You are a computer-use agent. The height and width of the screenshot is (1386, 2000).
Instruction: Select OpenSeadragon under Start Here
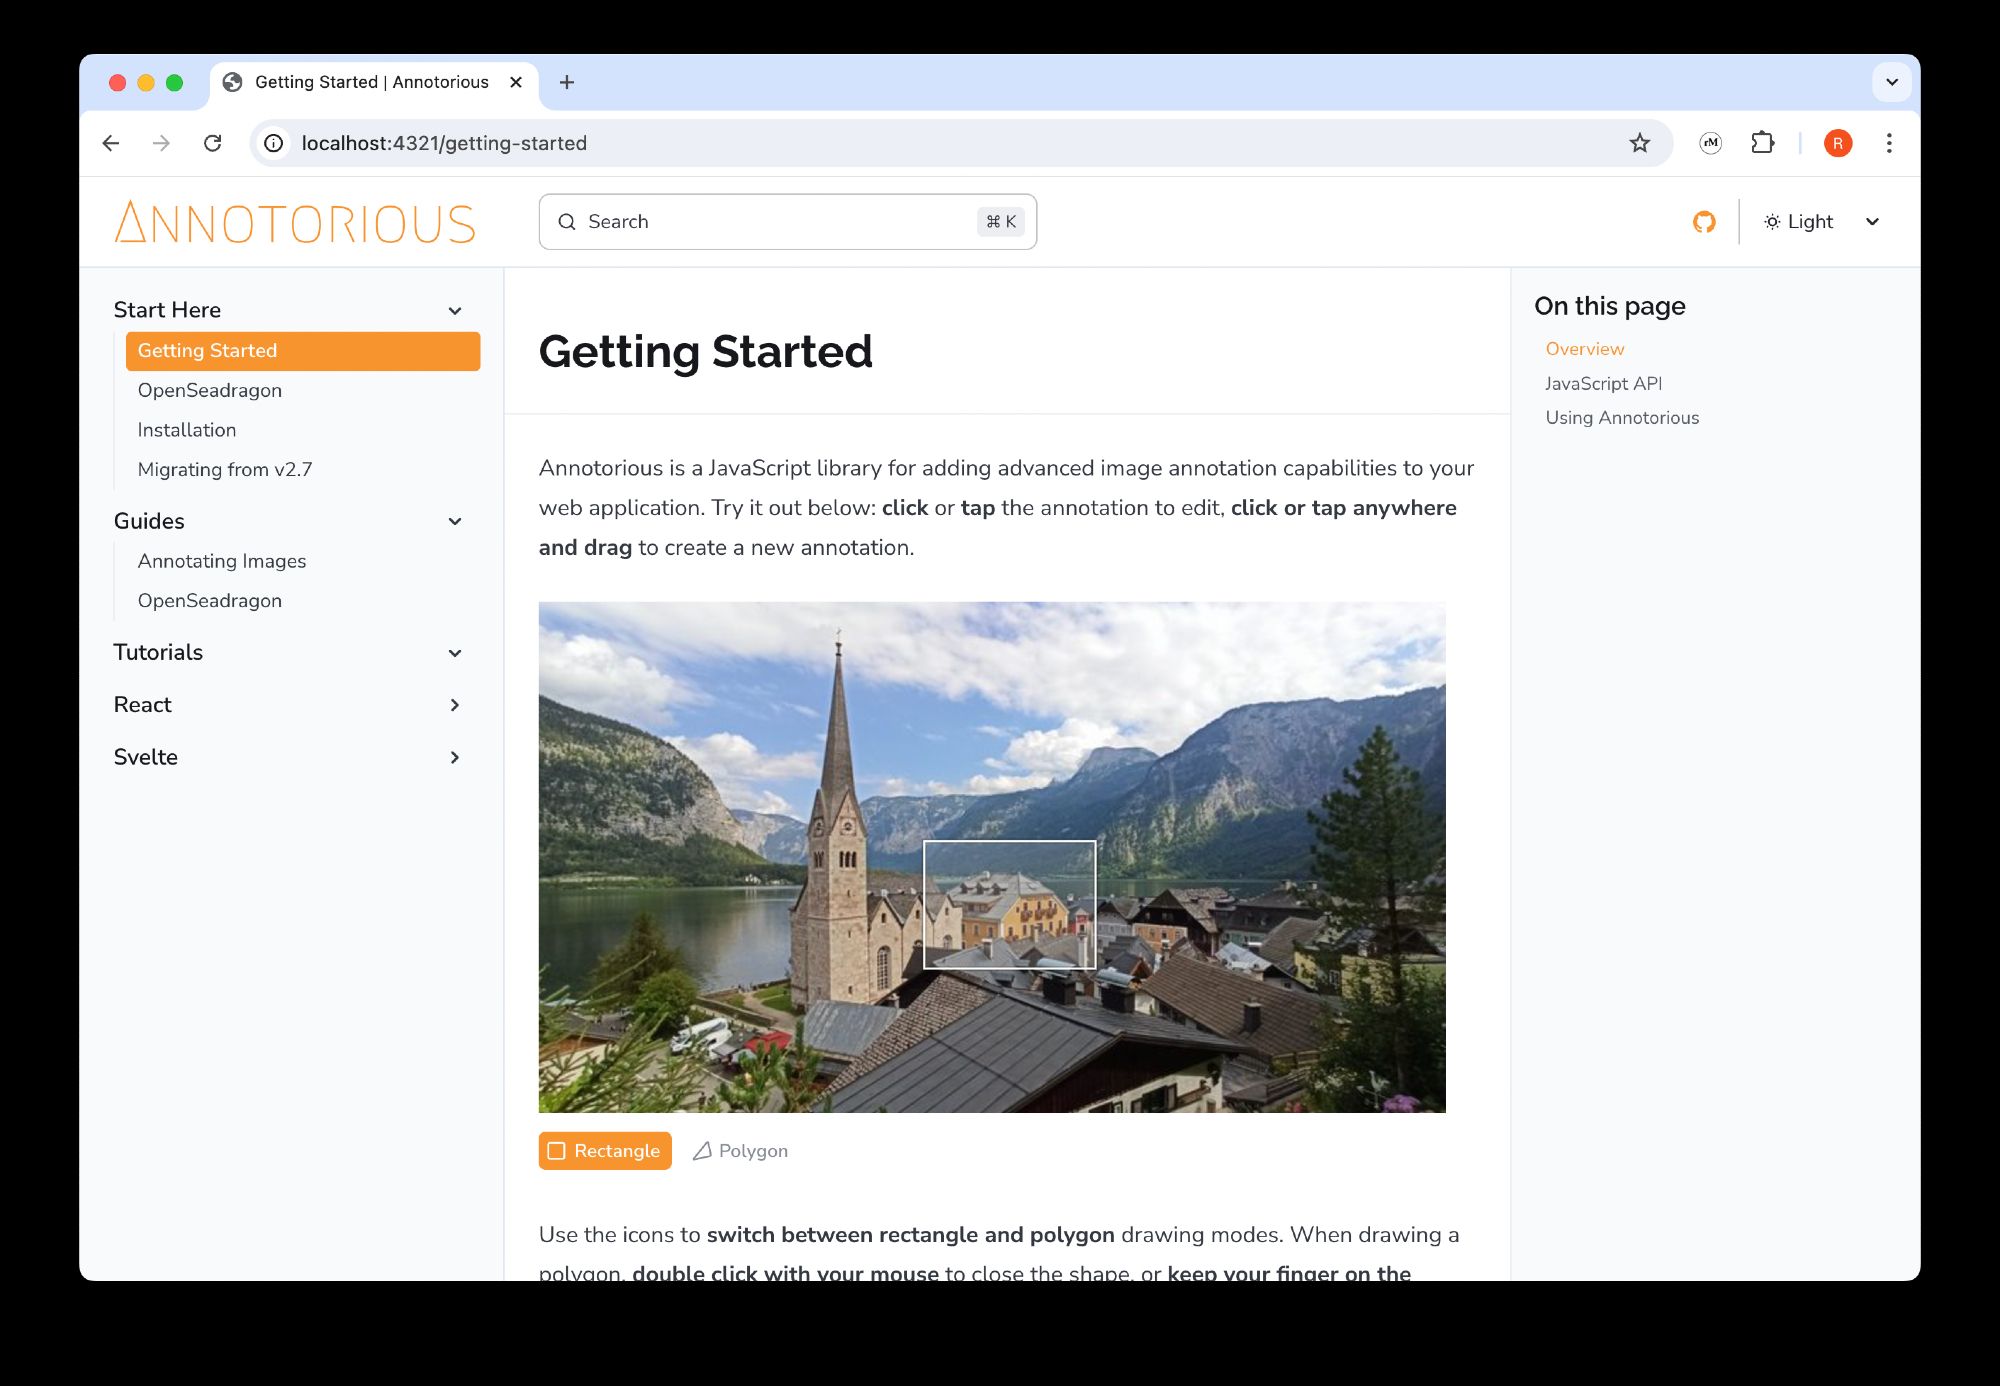coord(210,391)
